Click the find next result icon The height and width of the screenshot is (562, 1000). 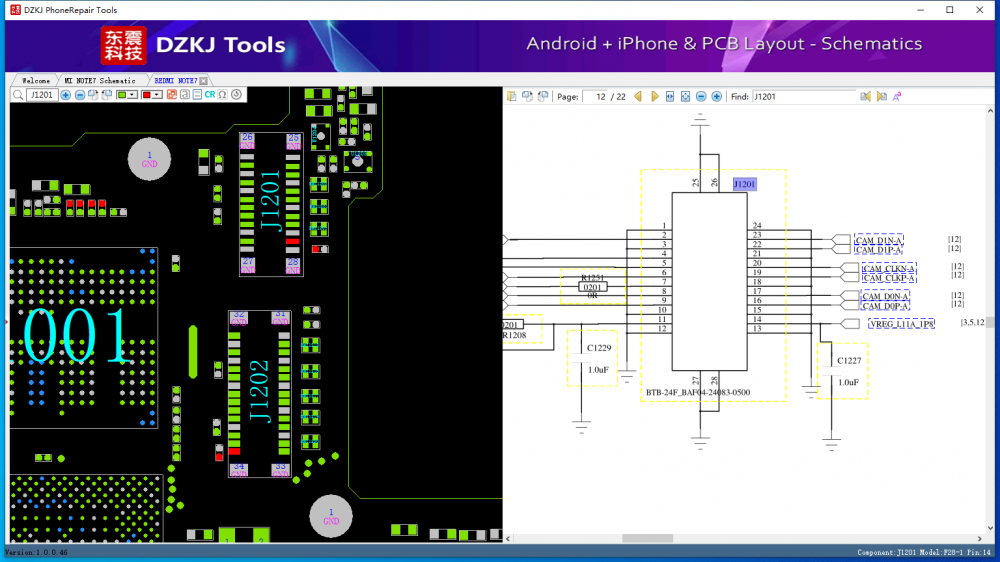pos(881,97)
